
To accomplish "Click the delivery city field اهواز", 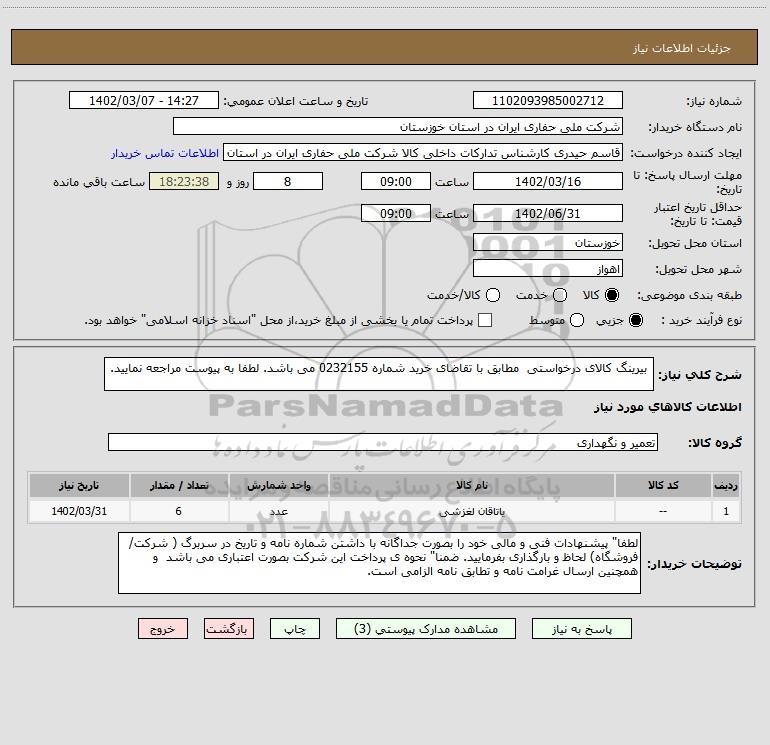I will tap(548, 269).
